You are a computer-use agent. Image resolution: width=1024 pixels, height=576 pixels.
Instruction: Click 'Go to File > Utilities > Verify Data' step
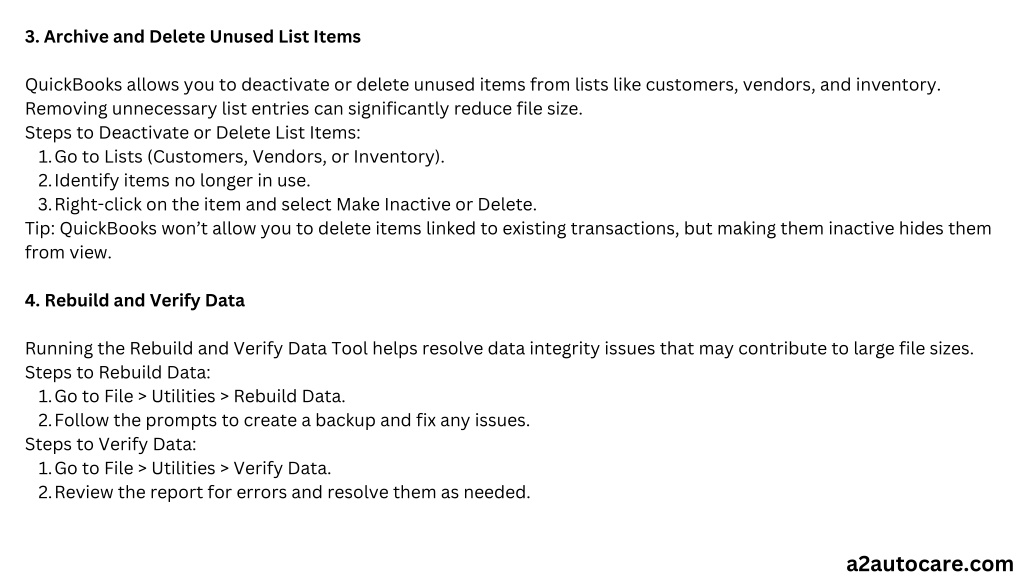(x=193, y=468)
